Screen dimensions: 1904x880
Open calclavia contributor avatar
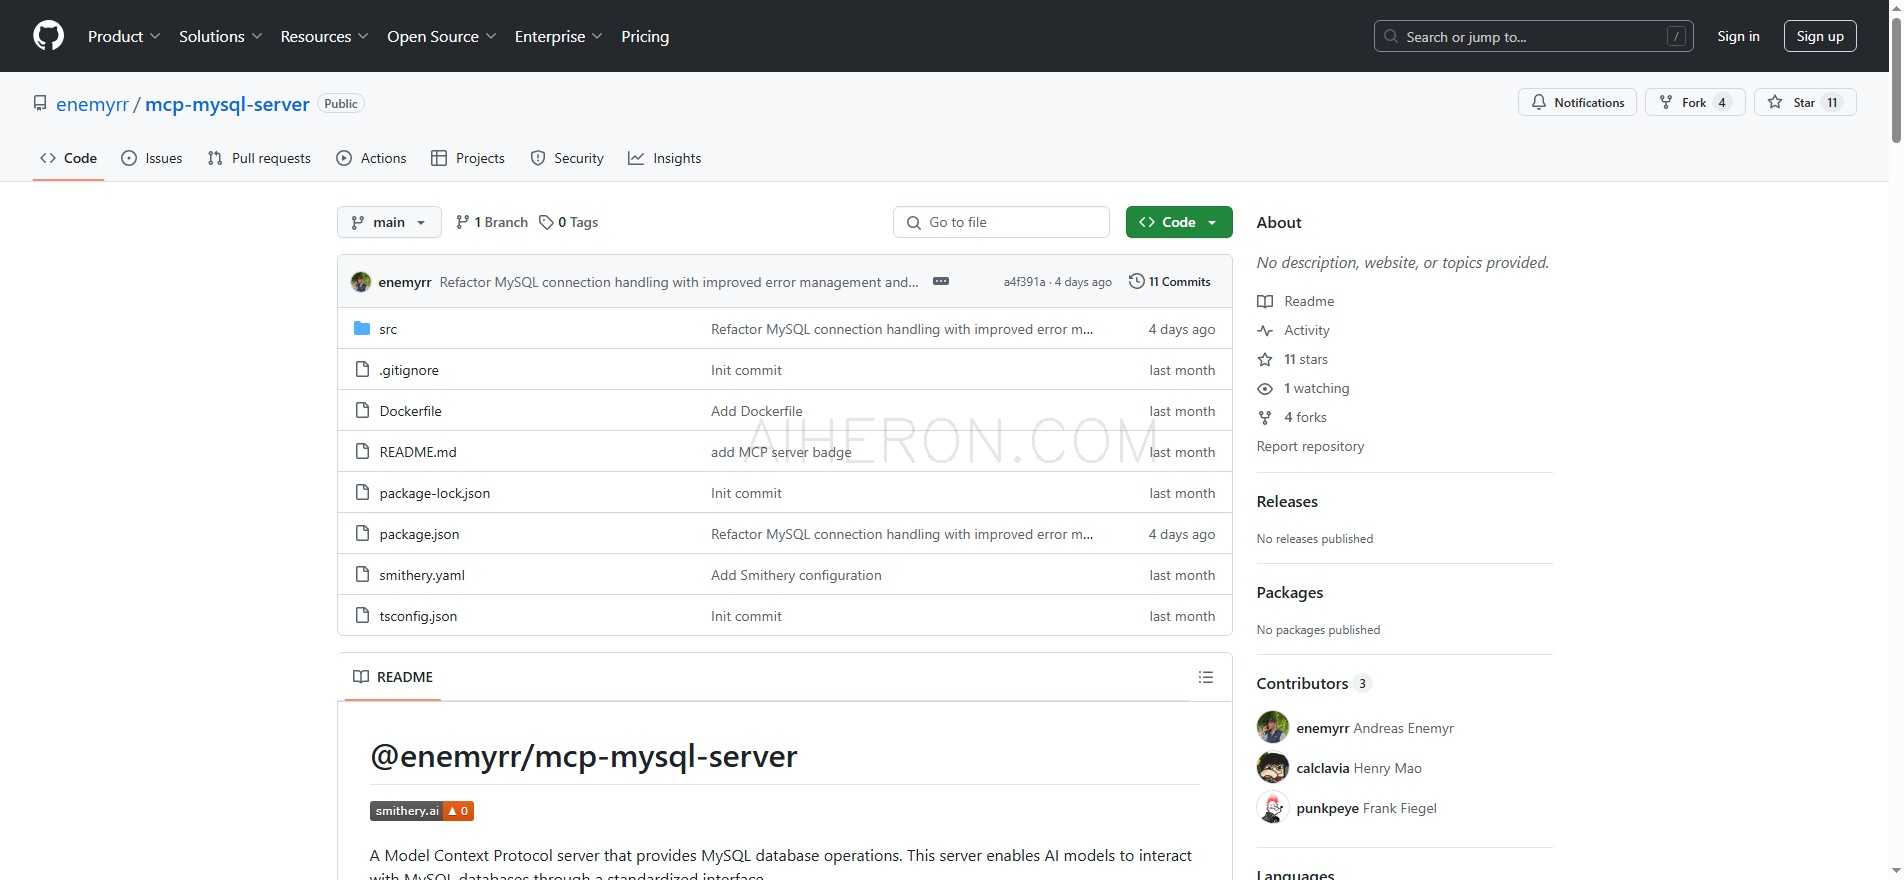[1272, 768]
